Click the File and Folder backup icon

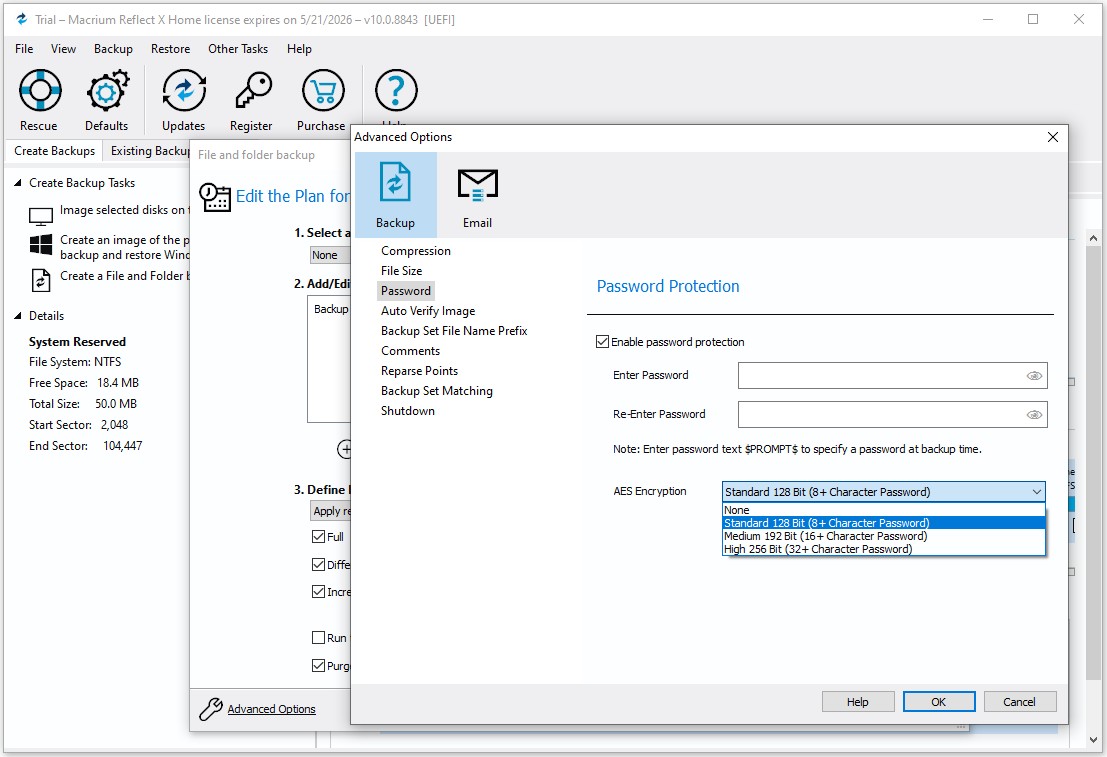click(x=40, y=280)
